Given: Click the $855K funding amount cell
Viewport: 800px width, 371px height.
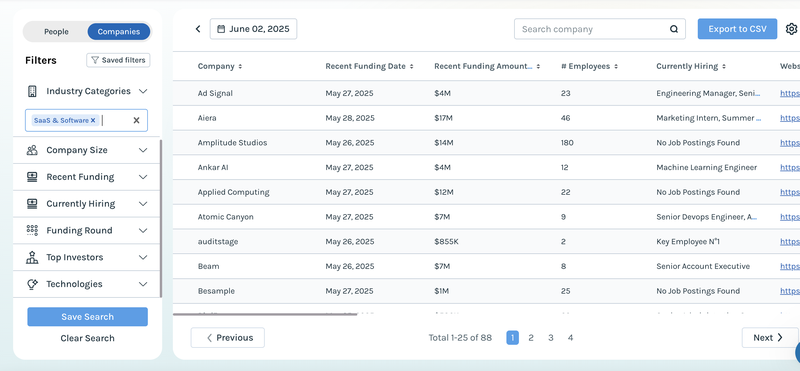Looking at the screenshot, I should point(446,242).
